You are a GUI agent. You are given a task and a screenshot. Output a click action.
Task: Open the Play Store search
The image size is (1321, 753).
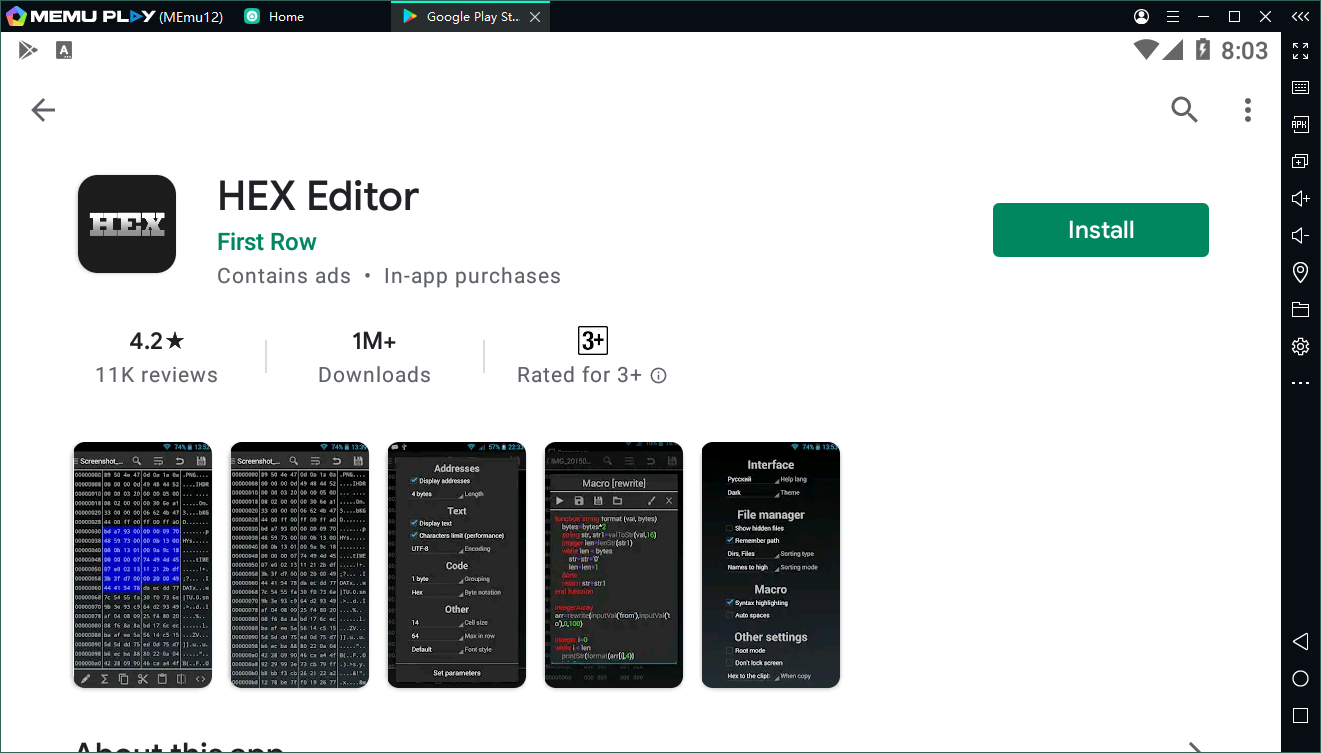[1184, 110]
